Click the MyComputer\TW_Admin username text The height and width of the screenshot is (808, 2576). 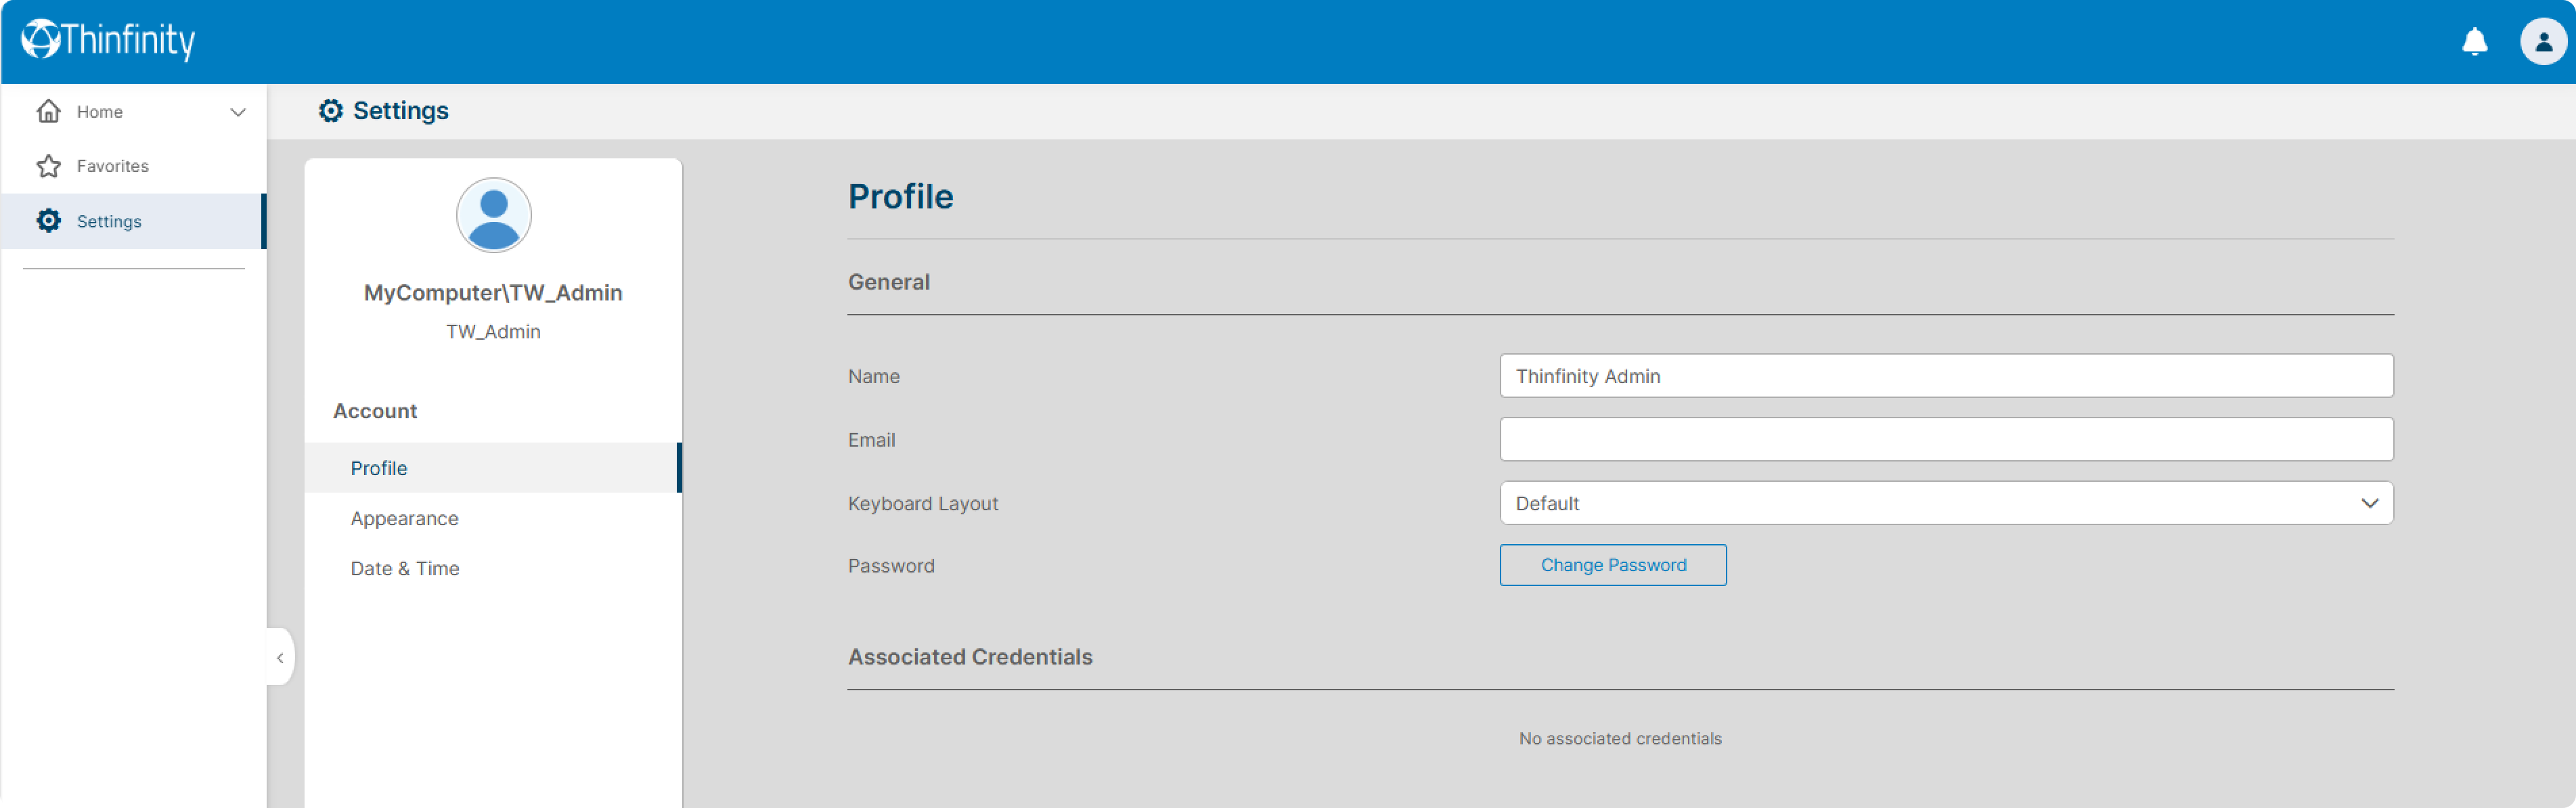point(493,293)
